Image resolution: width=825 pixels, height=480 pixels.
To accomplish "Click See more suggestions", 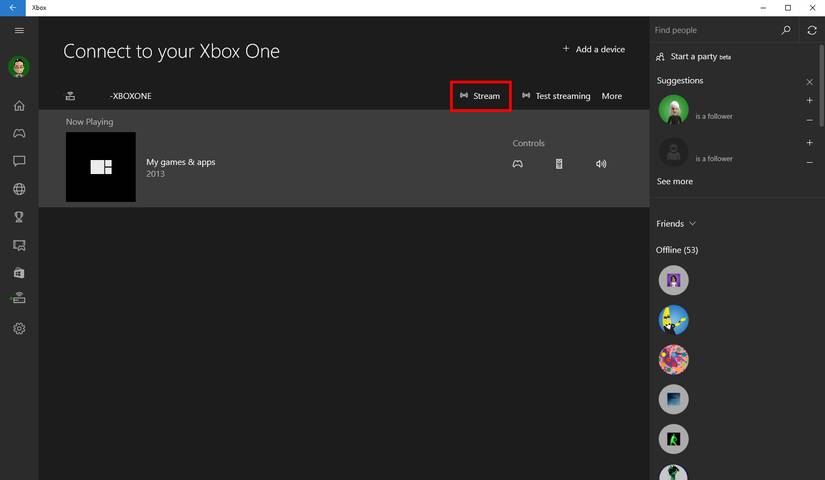I will [675, 181].
